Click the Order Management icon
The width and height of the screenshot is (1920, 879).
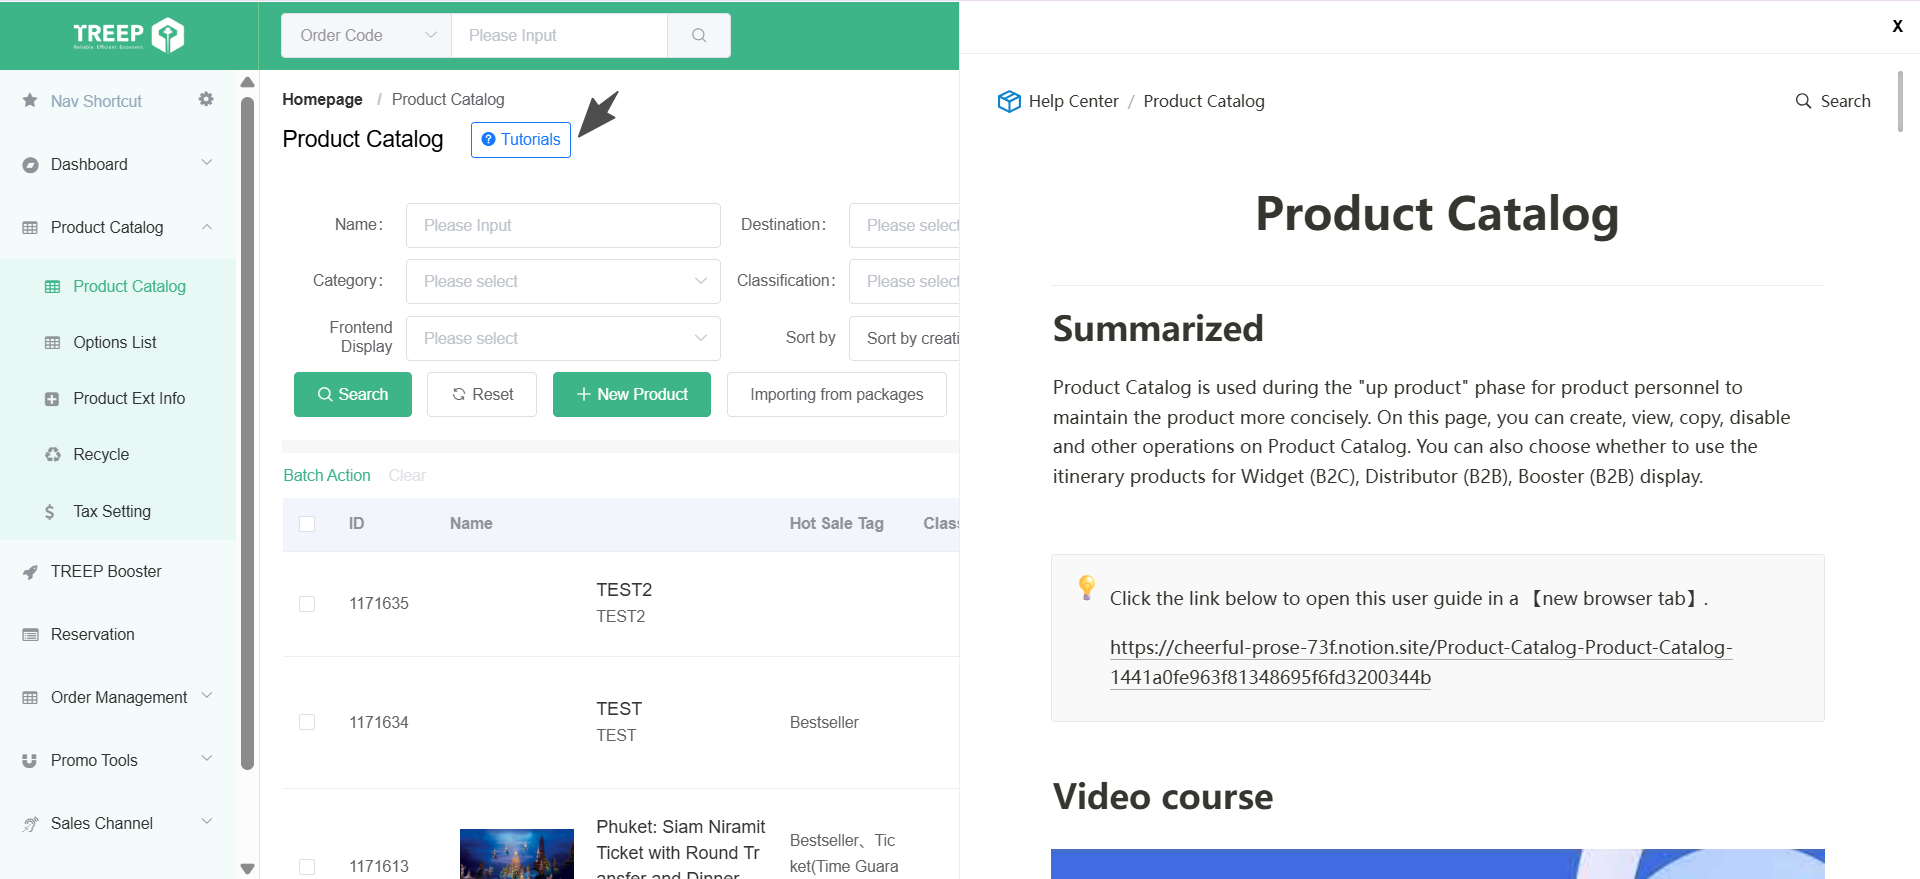pyautogui.click(x=30, y=697)
